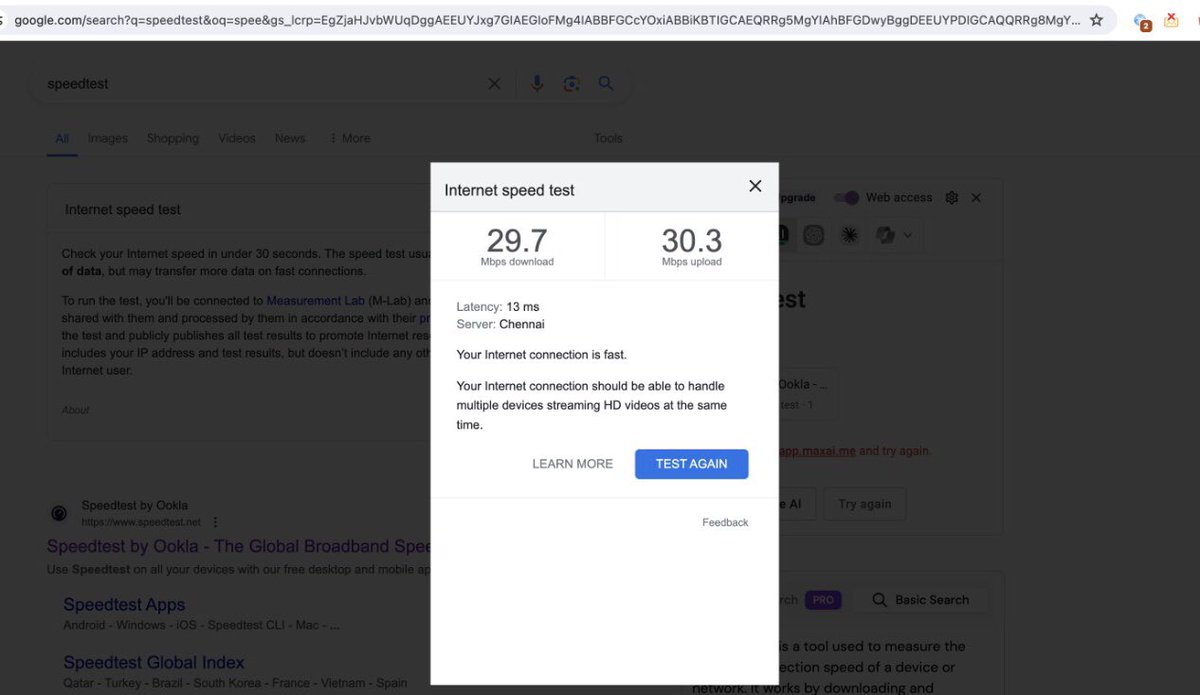
Task: Open the Speedtest Global Index sitelink
Action: [x=154, y=662]
